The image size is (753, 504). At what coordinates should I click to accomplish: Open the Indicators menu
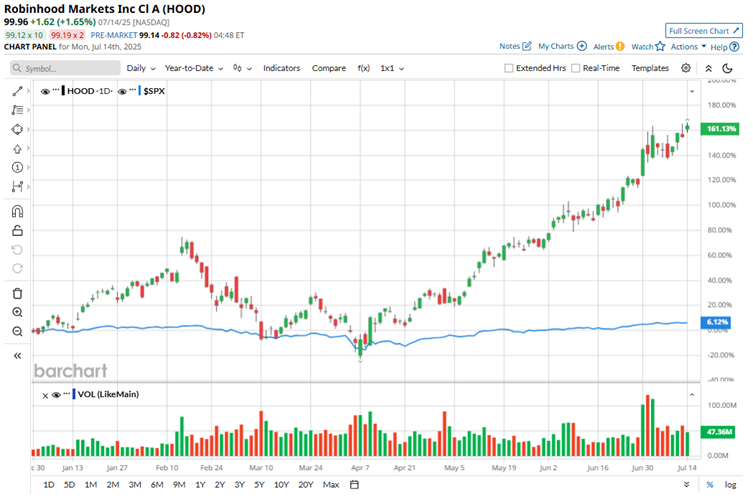tap(281, 68)
